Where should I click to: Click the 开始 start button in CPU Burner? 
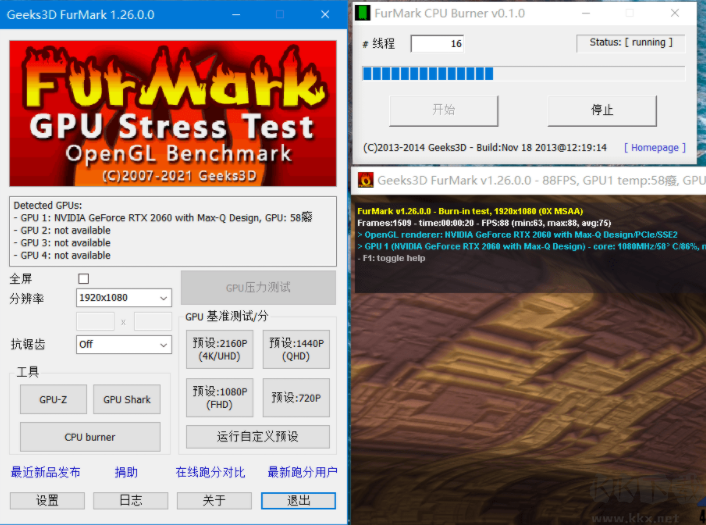click(x=444, y=110)
